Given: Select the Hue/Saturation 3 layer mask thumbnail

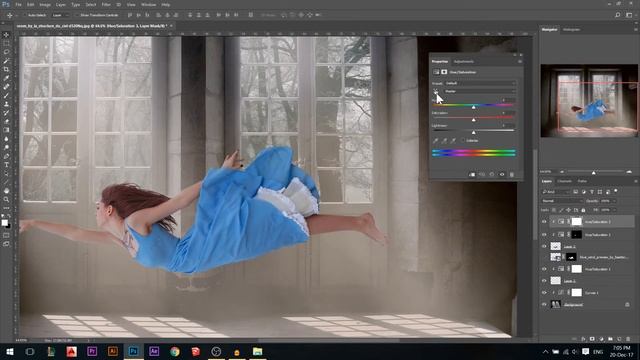Looking at the screenshot, I should click(576, 222).
